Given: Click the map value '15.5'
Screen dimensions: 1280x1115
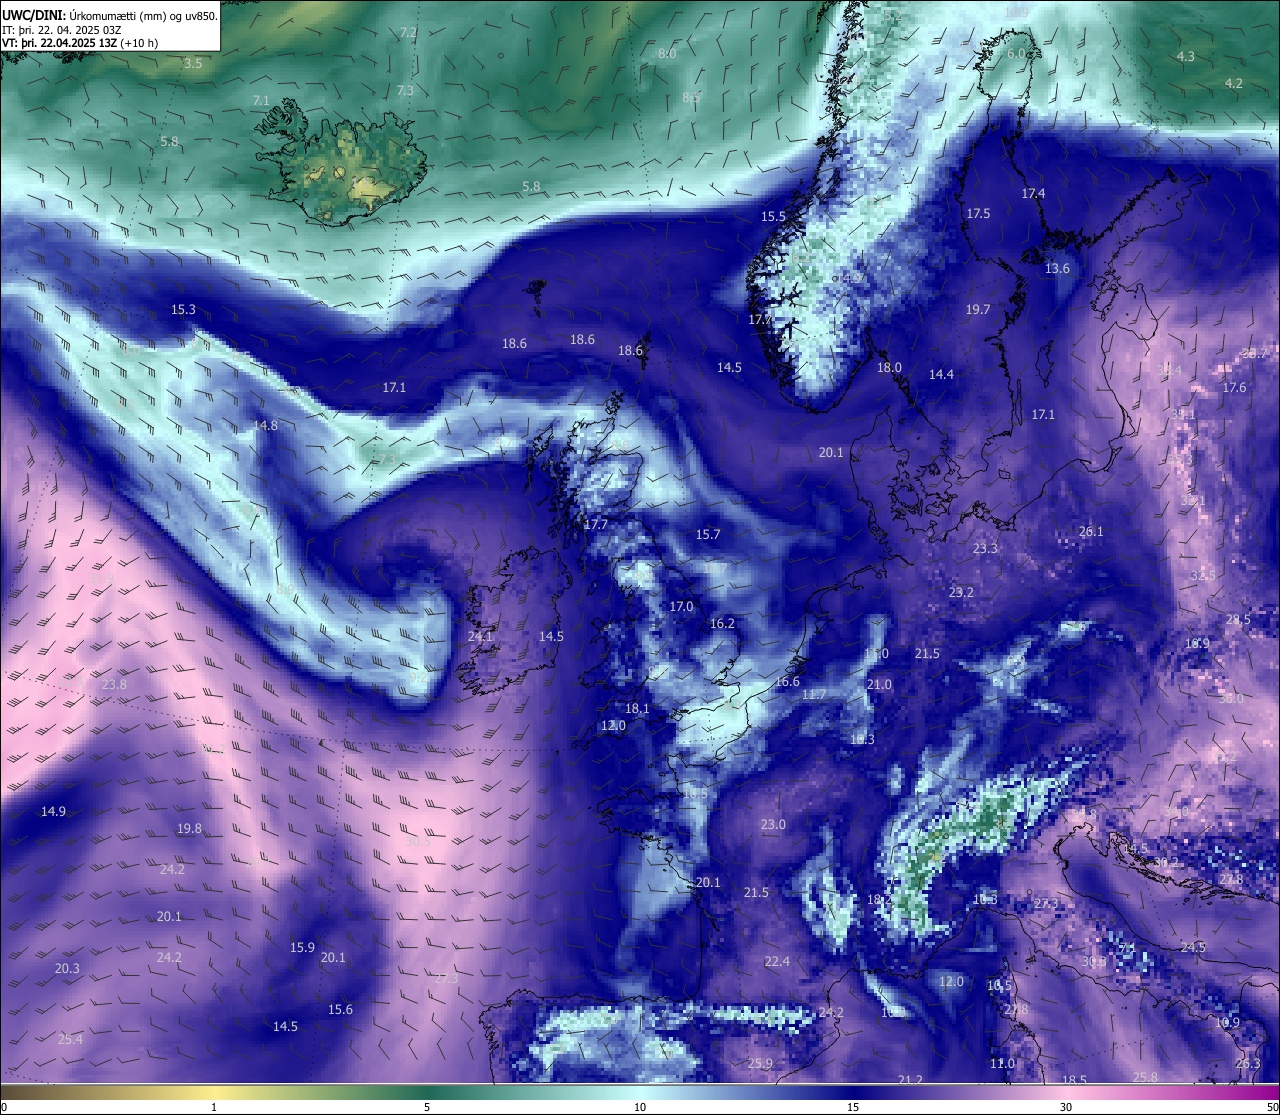Looking at the screenshot, I should point(773,216).
